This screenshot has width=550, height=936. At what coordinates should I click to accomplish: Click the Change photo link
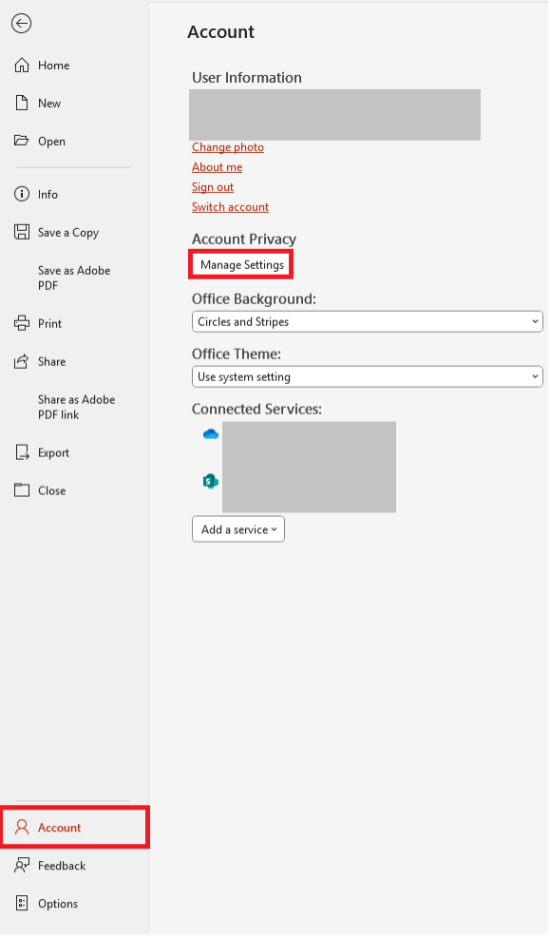tap(228, 147)
